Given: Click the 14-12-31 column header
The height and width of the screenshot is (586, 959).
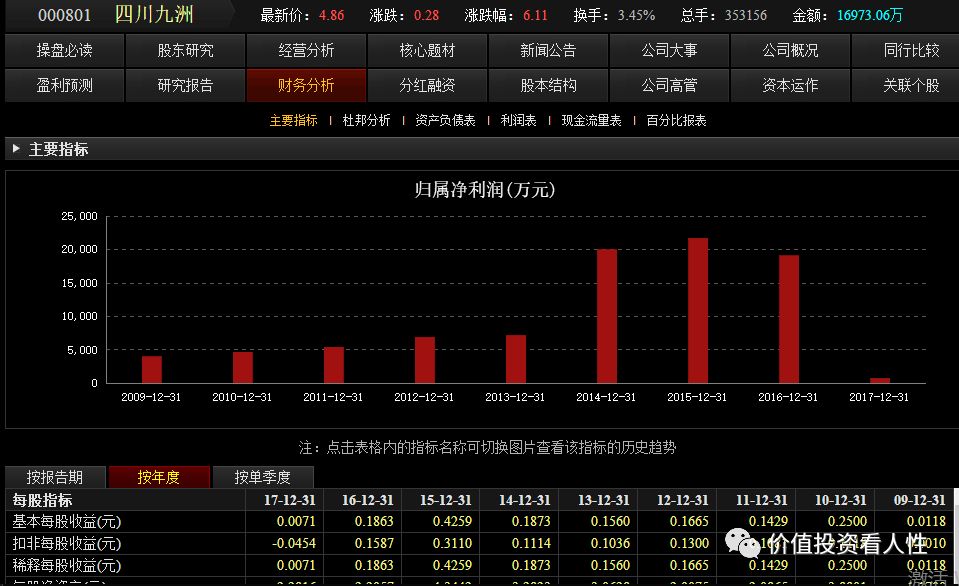Looking at the screenshot, I should click(x=525, y=500).
